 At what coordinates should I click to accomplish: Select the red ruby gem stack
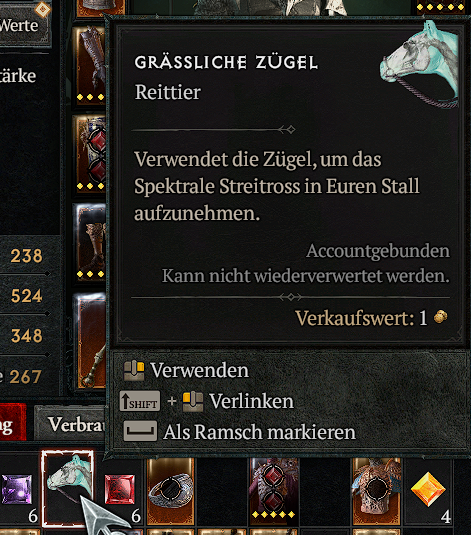pos(119,489)
